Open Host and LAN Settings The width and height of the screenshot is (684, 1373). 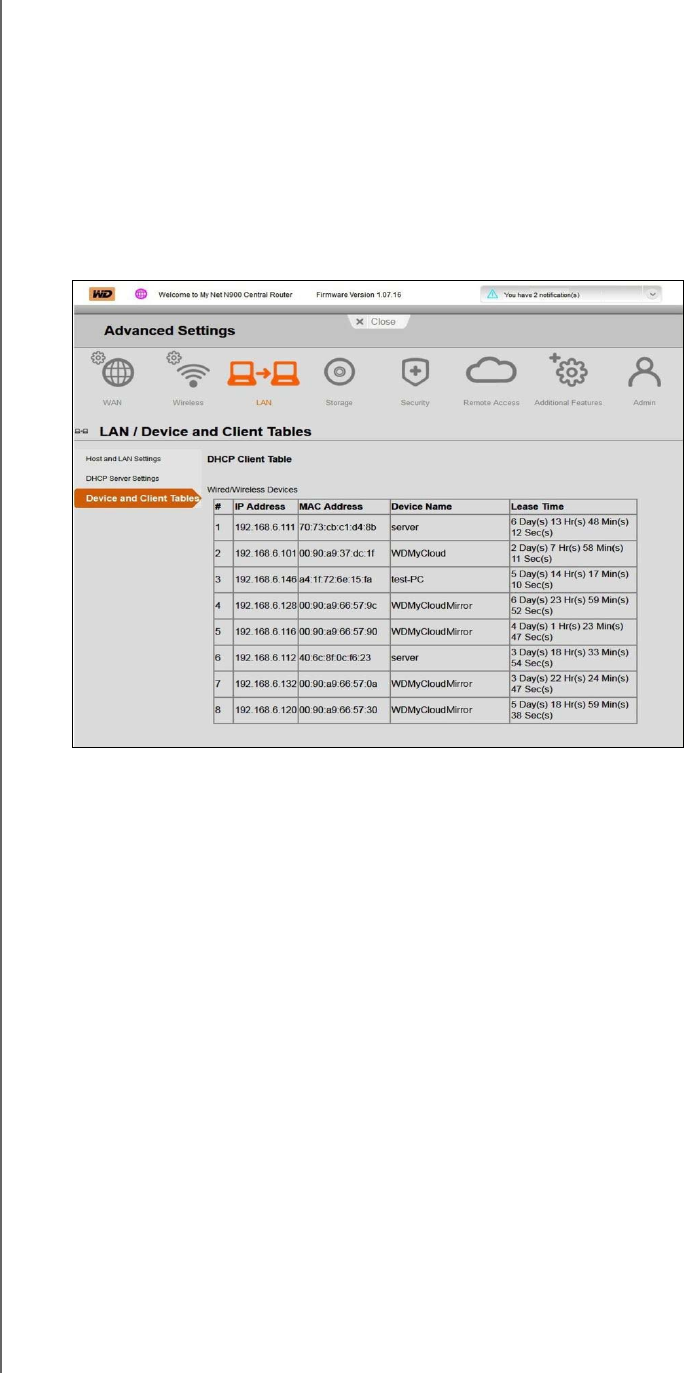(x=123, y=459)
